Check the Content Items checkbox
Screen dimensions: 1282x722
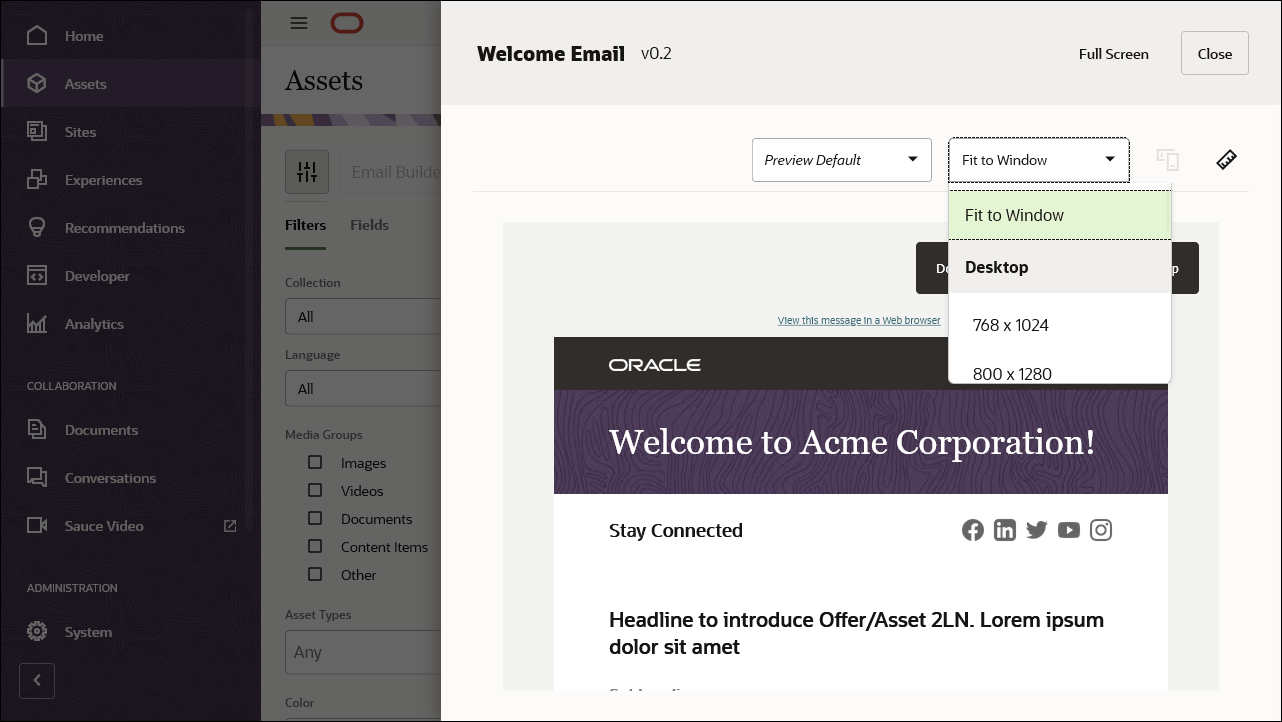click(x=316, y=546)
